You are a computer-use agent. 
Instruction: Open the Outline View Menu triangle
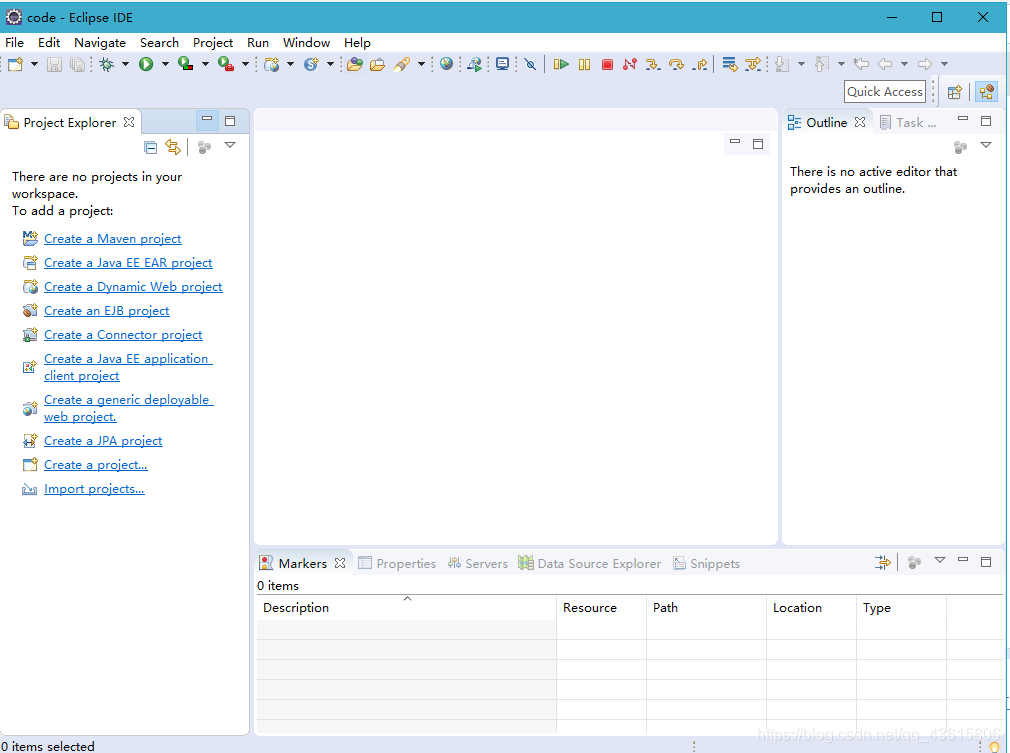[986, 146]
